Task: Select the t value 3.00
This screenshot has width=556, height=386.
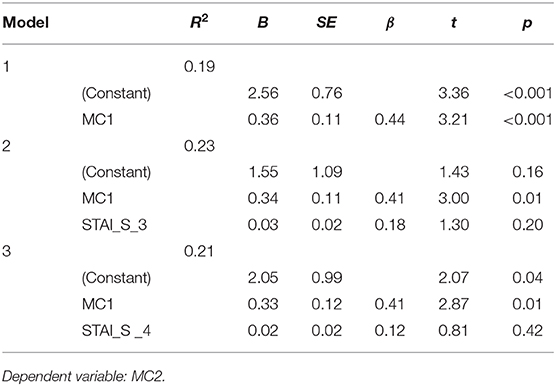Action: coord(454,198)
